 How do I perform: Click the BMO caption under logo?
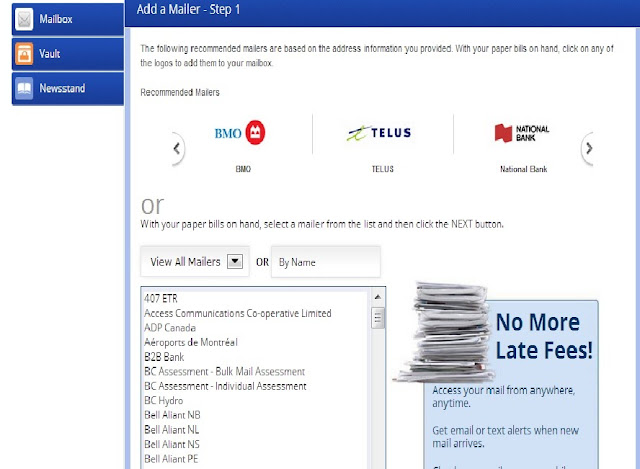(243, 169)
